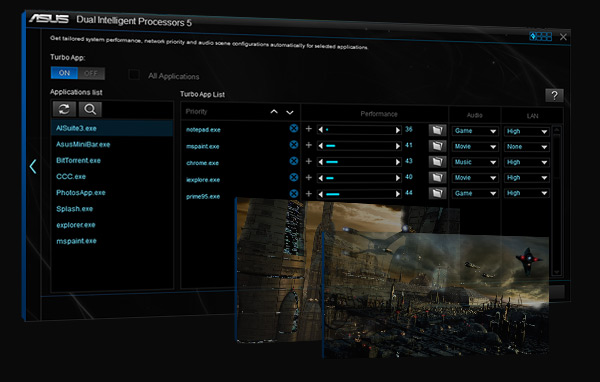Open Audio dropdown for notepad.exe (Game)
The width and height of the screenshot is (600, 382).
click(x=475, y=131)
